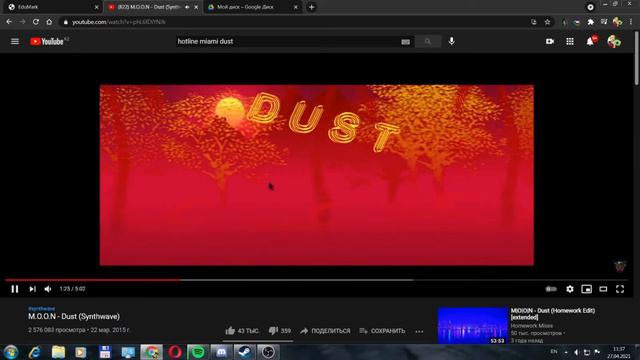Open Discord from the taskbar
This screenshot has height=360, width=640.
pos(221,352)
